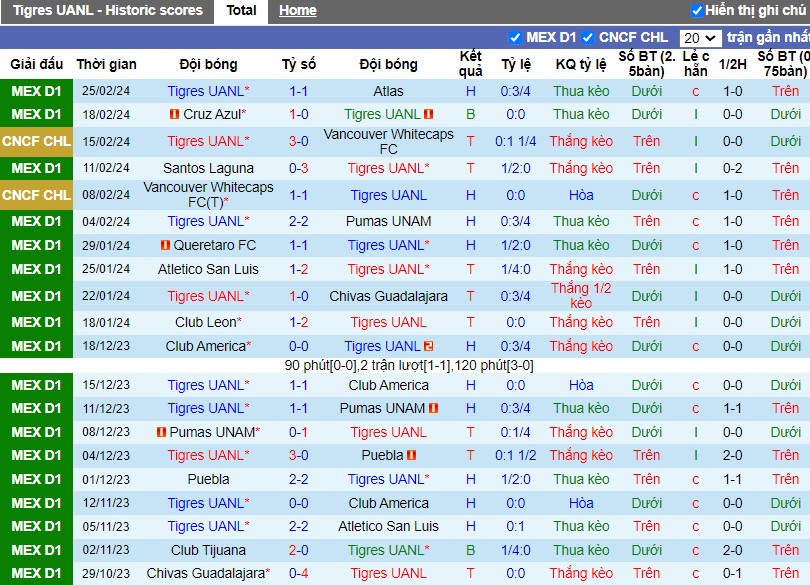Click Chivas Guadalajara in the 29/10/23 row
The height and width of the screenshot is (585, 810).
(208, 573)
